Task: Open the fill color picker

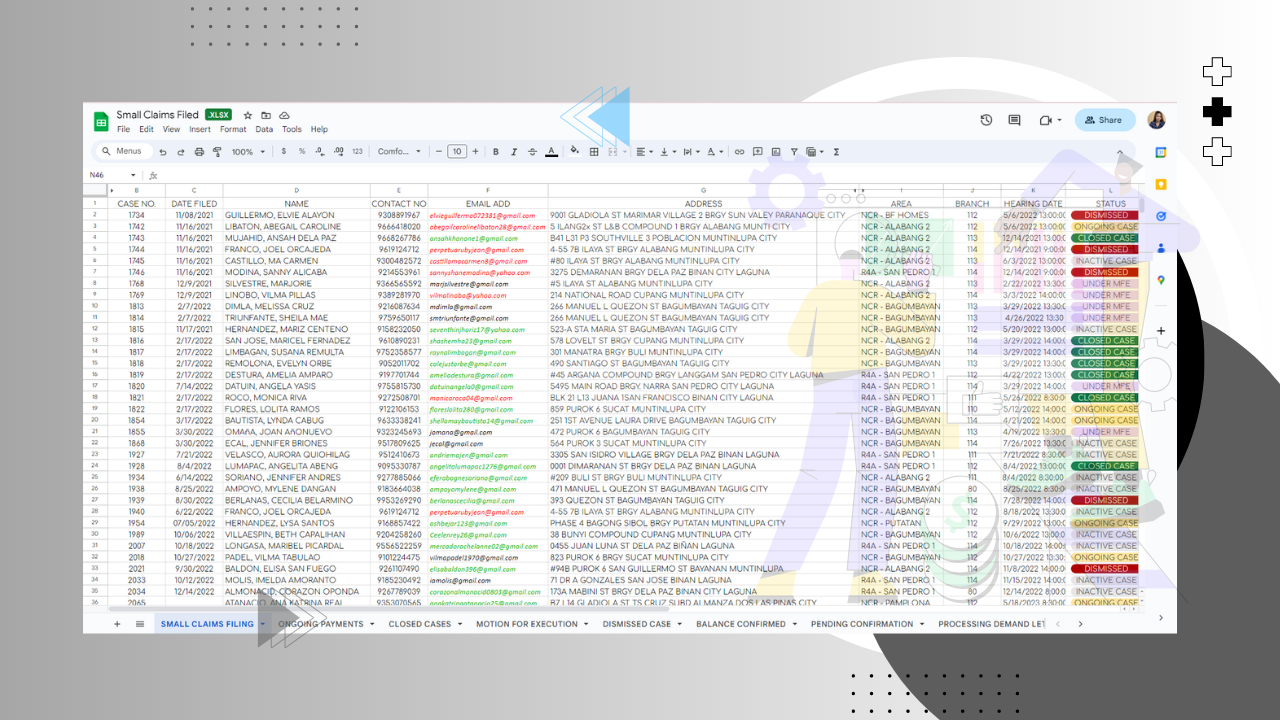Action: click(575, 152)
